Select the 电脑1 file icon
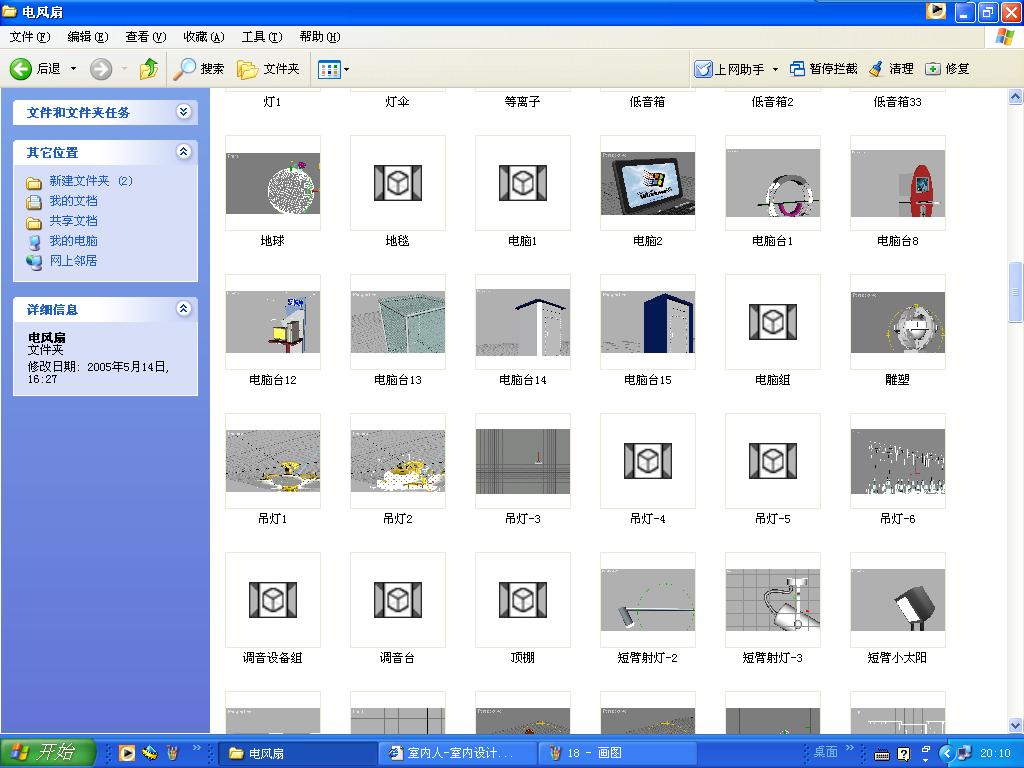The height and width of the screenshot is (768, 1024). tap(522, 183)
